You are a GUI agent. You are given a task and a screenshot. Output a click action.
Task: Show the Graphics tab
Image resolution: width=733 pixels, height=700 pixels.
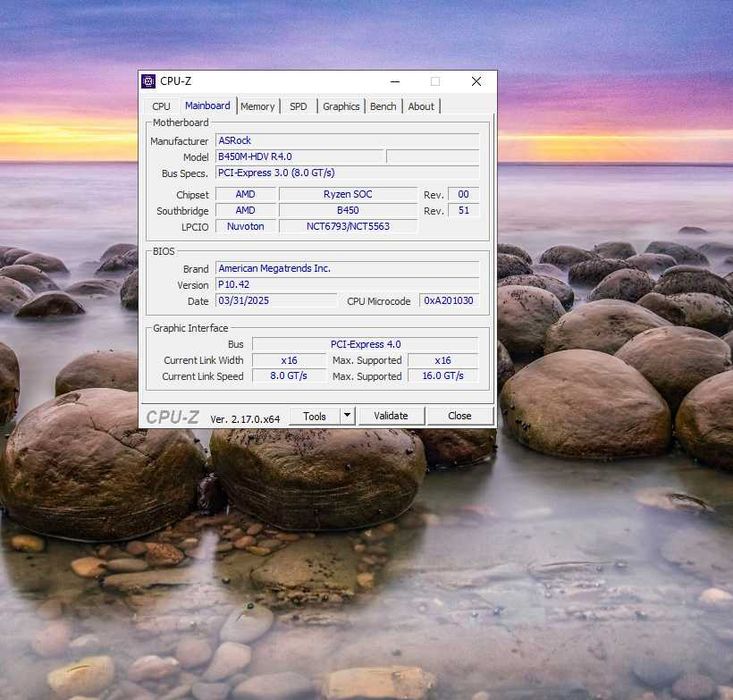(341, 106)
